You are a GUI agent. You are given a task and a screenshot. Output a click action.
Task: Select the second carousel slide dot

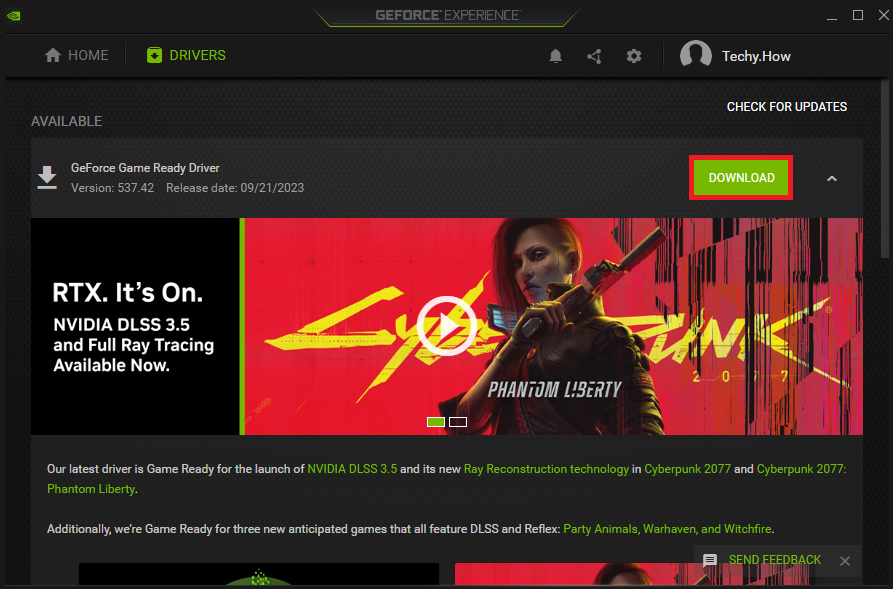(458, 422)
